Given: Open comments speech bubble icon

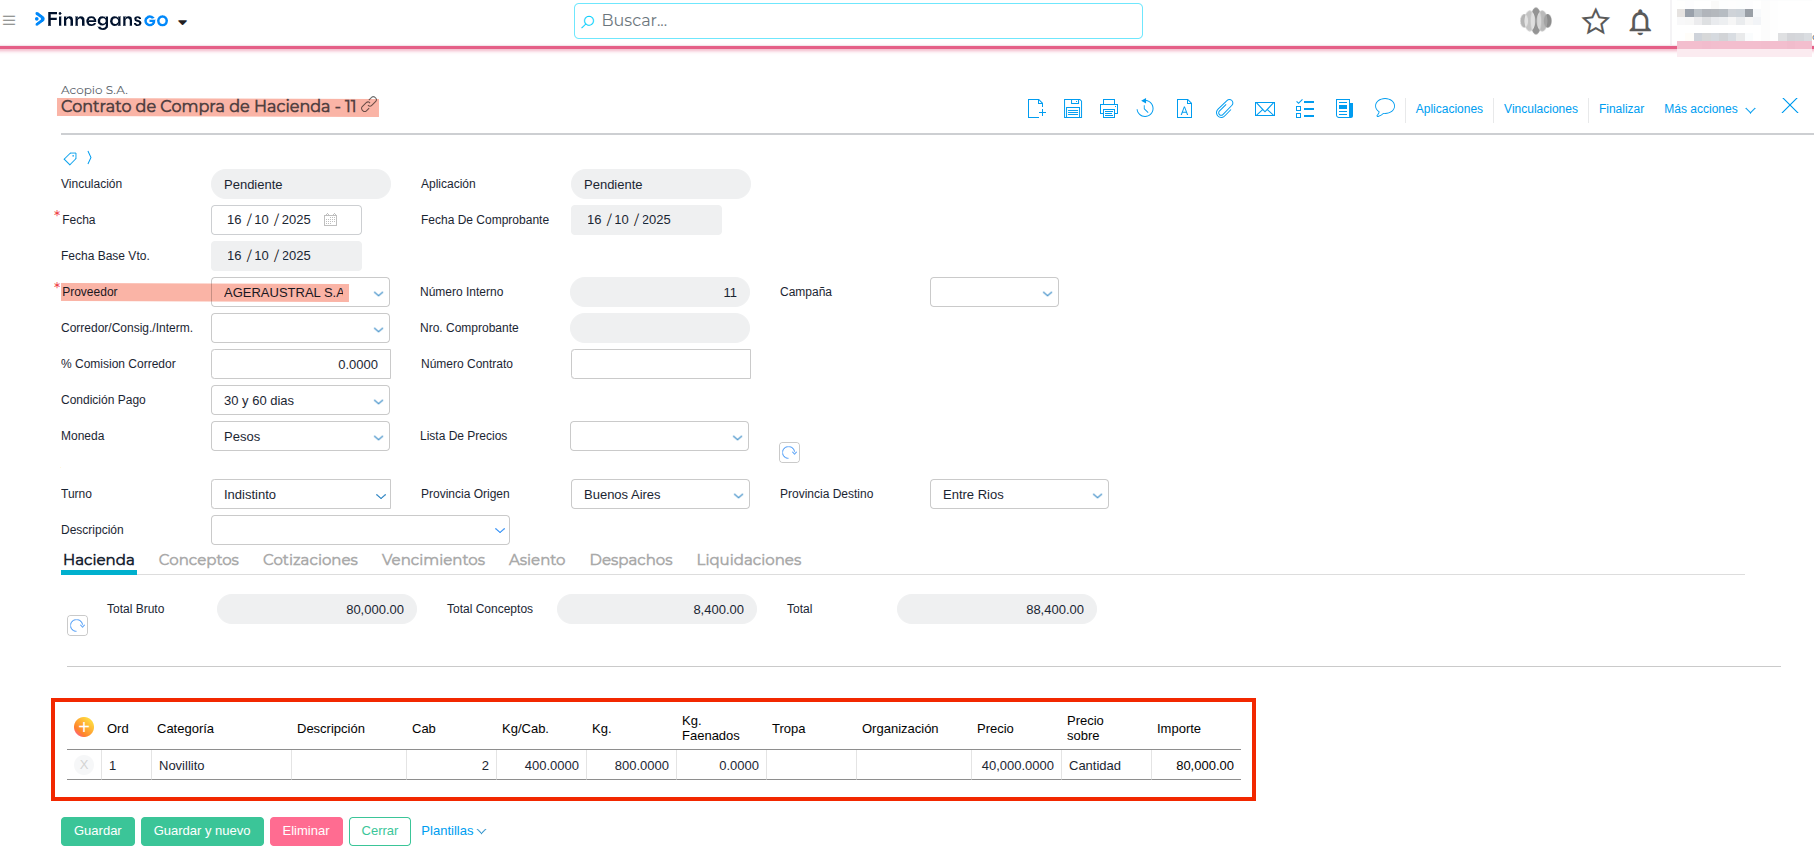Looking at the screenshot, I should coord(1384,108).
